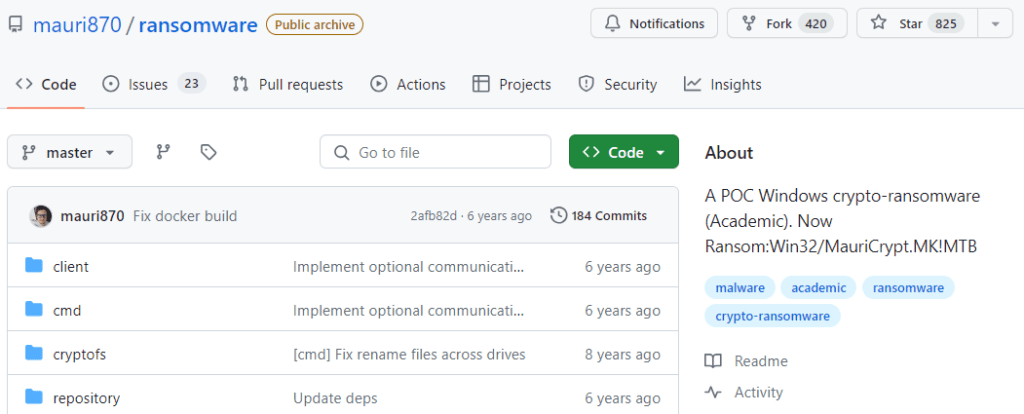
Task: Expand the star lists dropdown arrow
Action: [x=995, y=24]
